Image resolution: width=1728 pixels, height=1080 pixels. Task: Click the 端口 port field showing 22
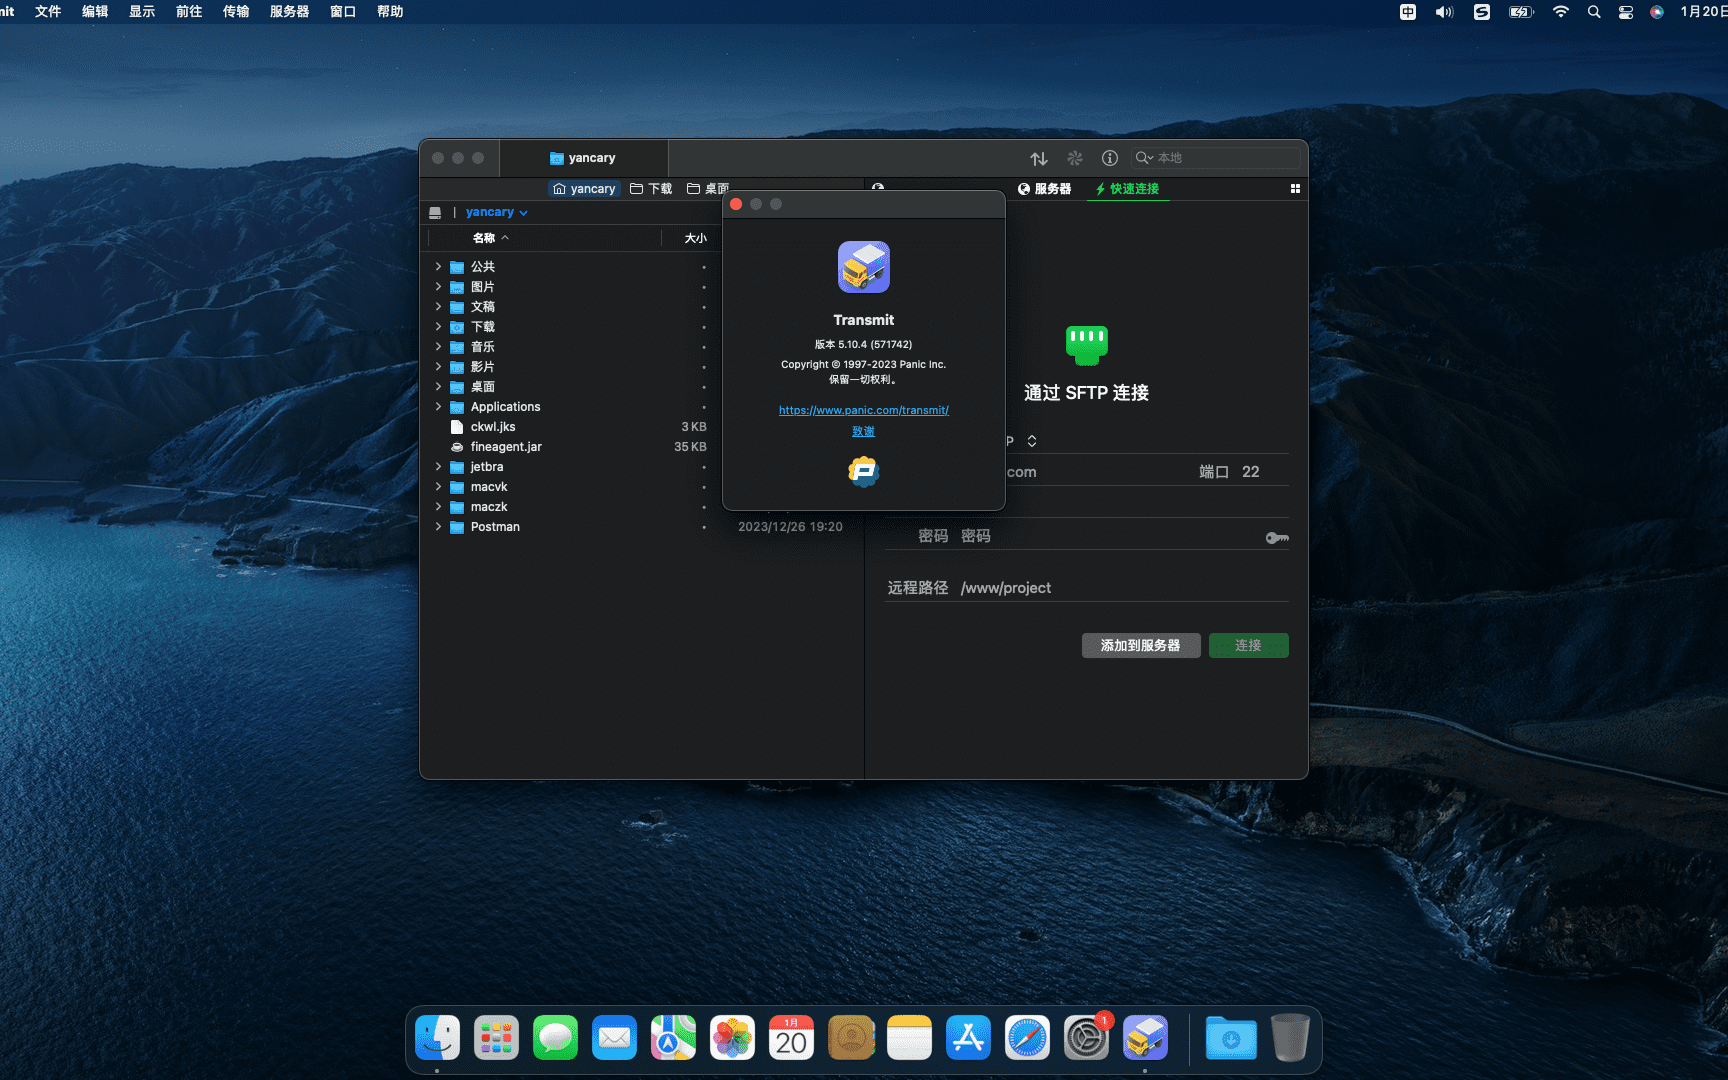[1250, 472]
